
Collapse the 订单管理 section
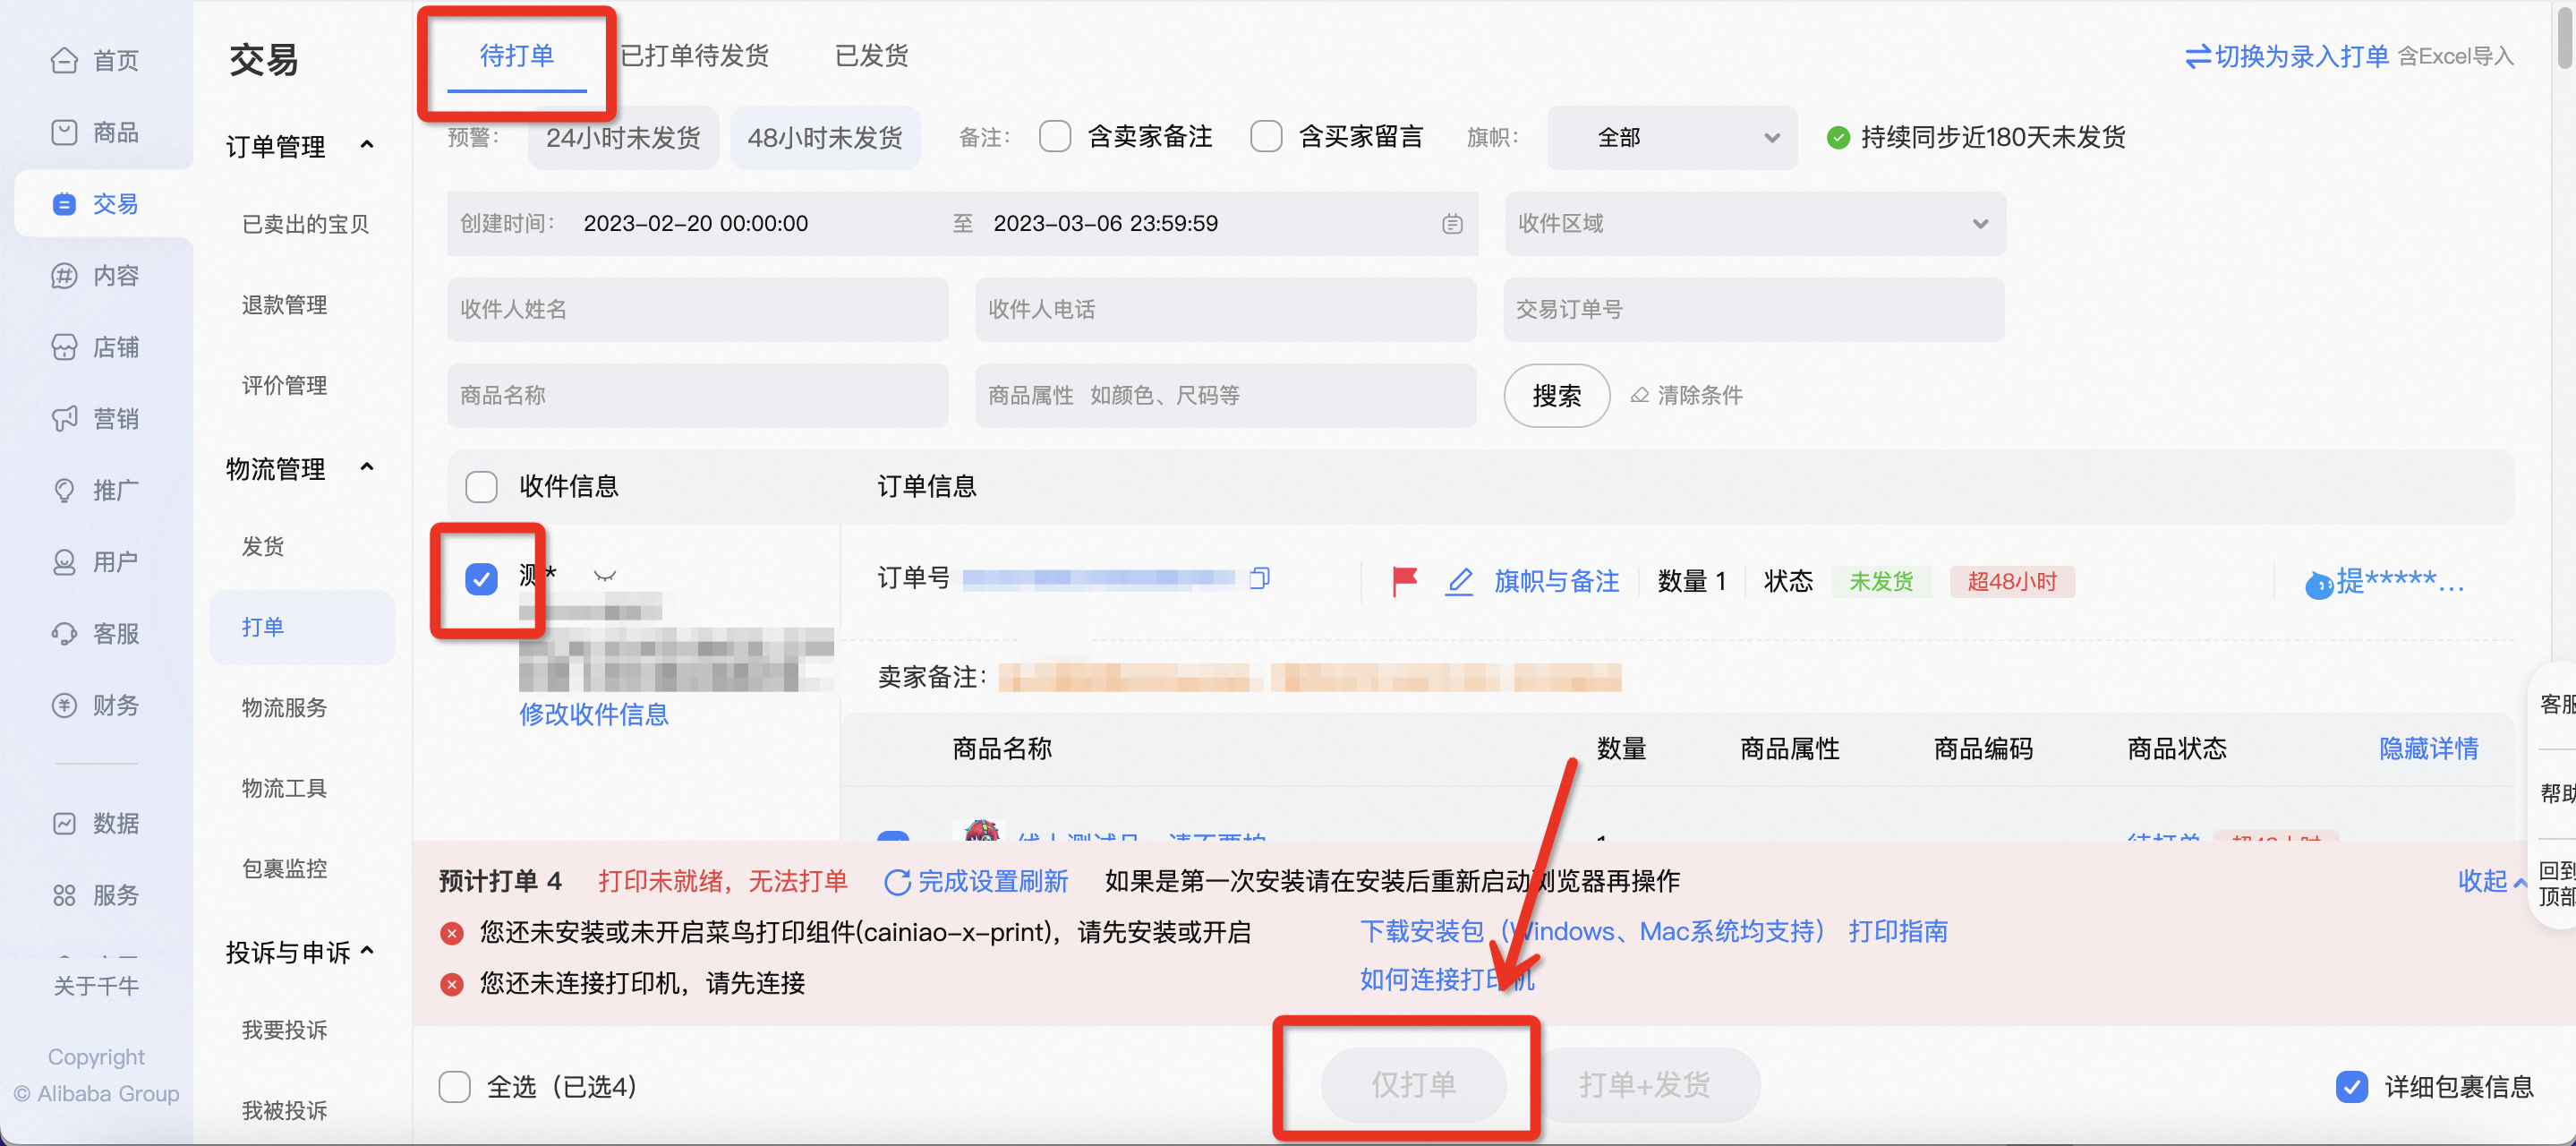pyautogui.click(x=367, y=146)
